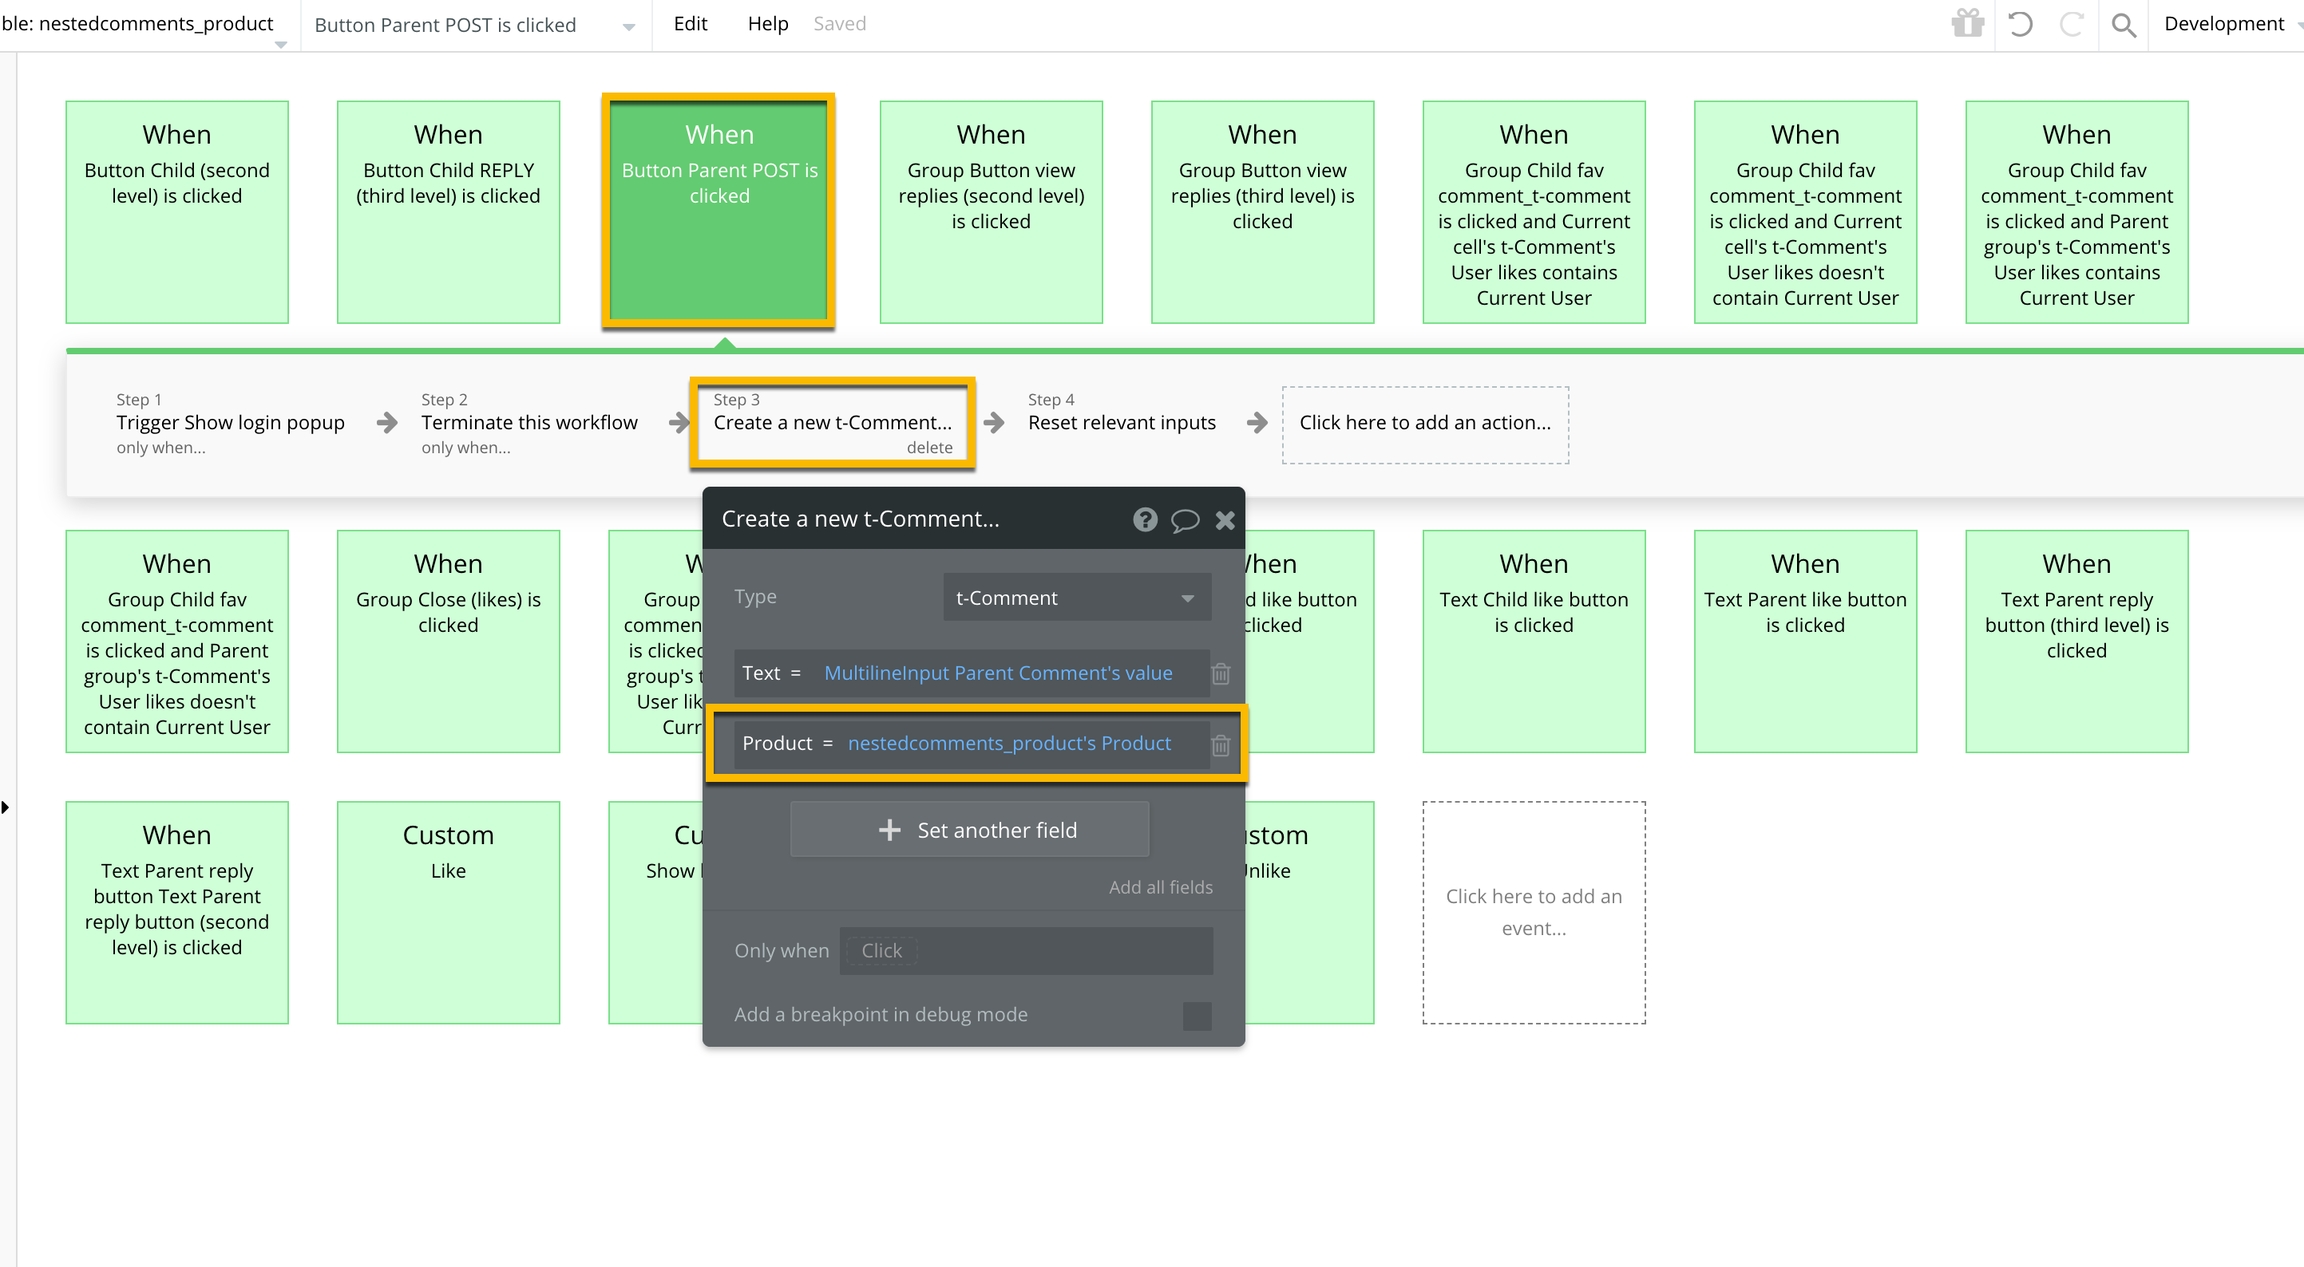Open the search magnifier icon
Viewport: 2304px width, 1267px height.
[x=2123, y=25]
